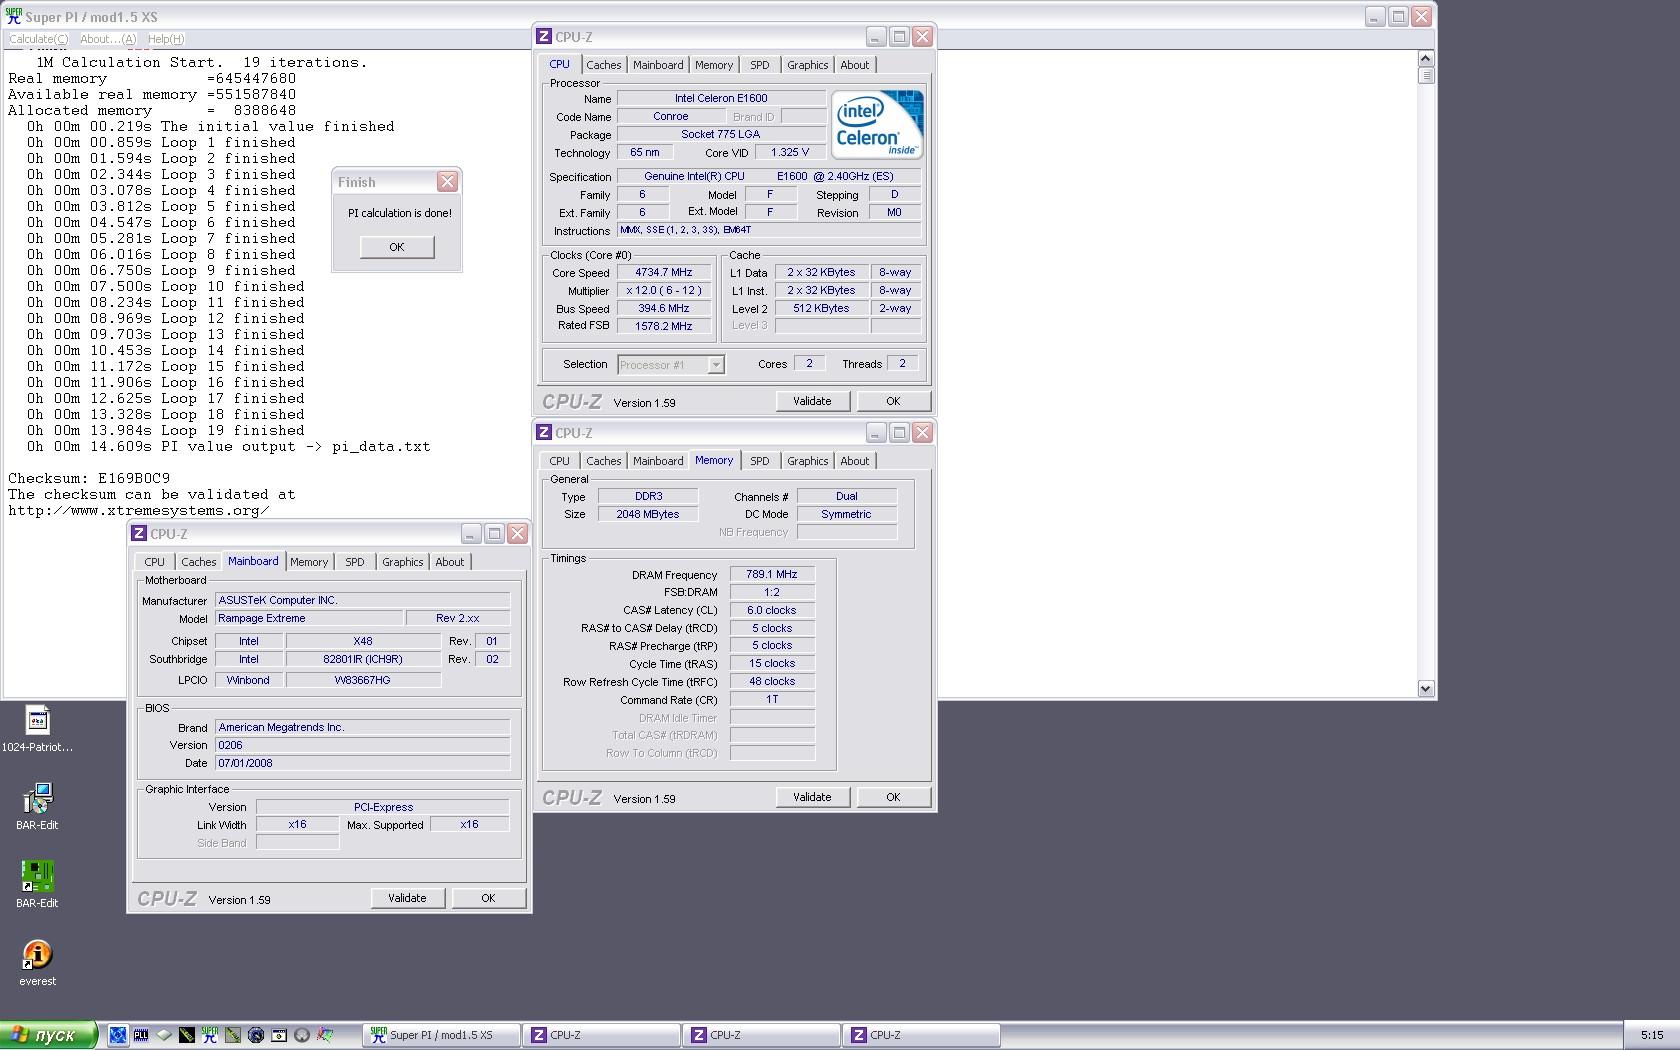Open Mainboard tab in top CPU-Z window
This screenshot has width=1680, height=1050.
tap(658, 65)
